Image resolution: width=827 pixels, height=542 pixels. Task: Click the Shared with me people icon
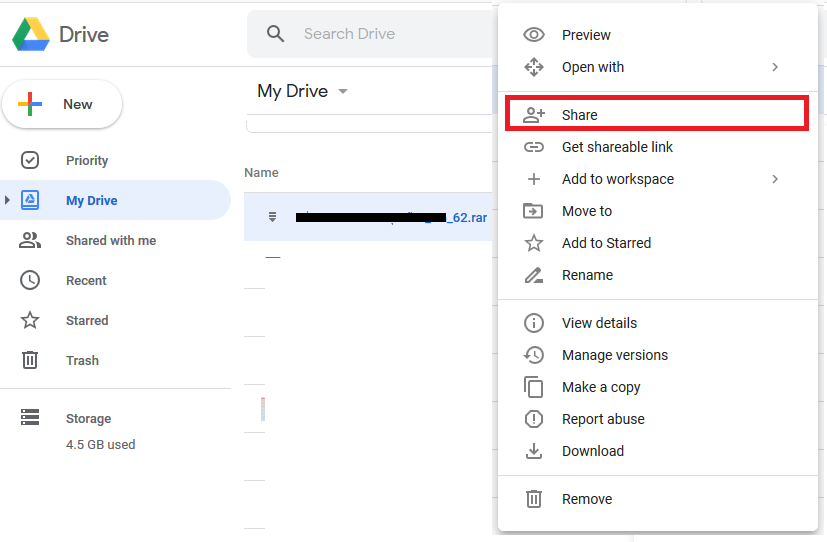point(30,240)
